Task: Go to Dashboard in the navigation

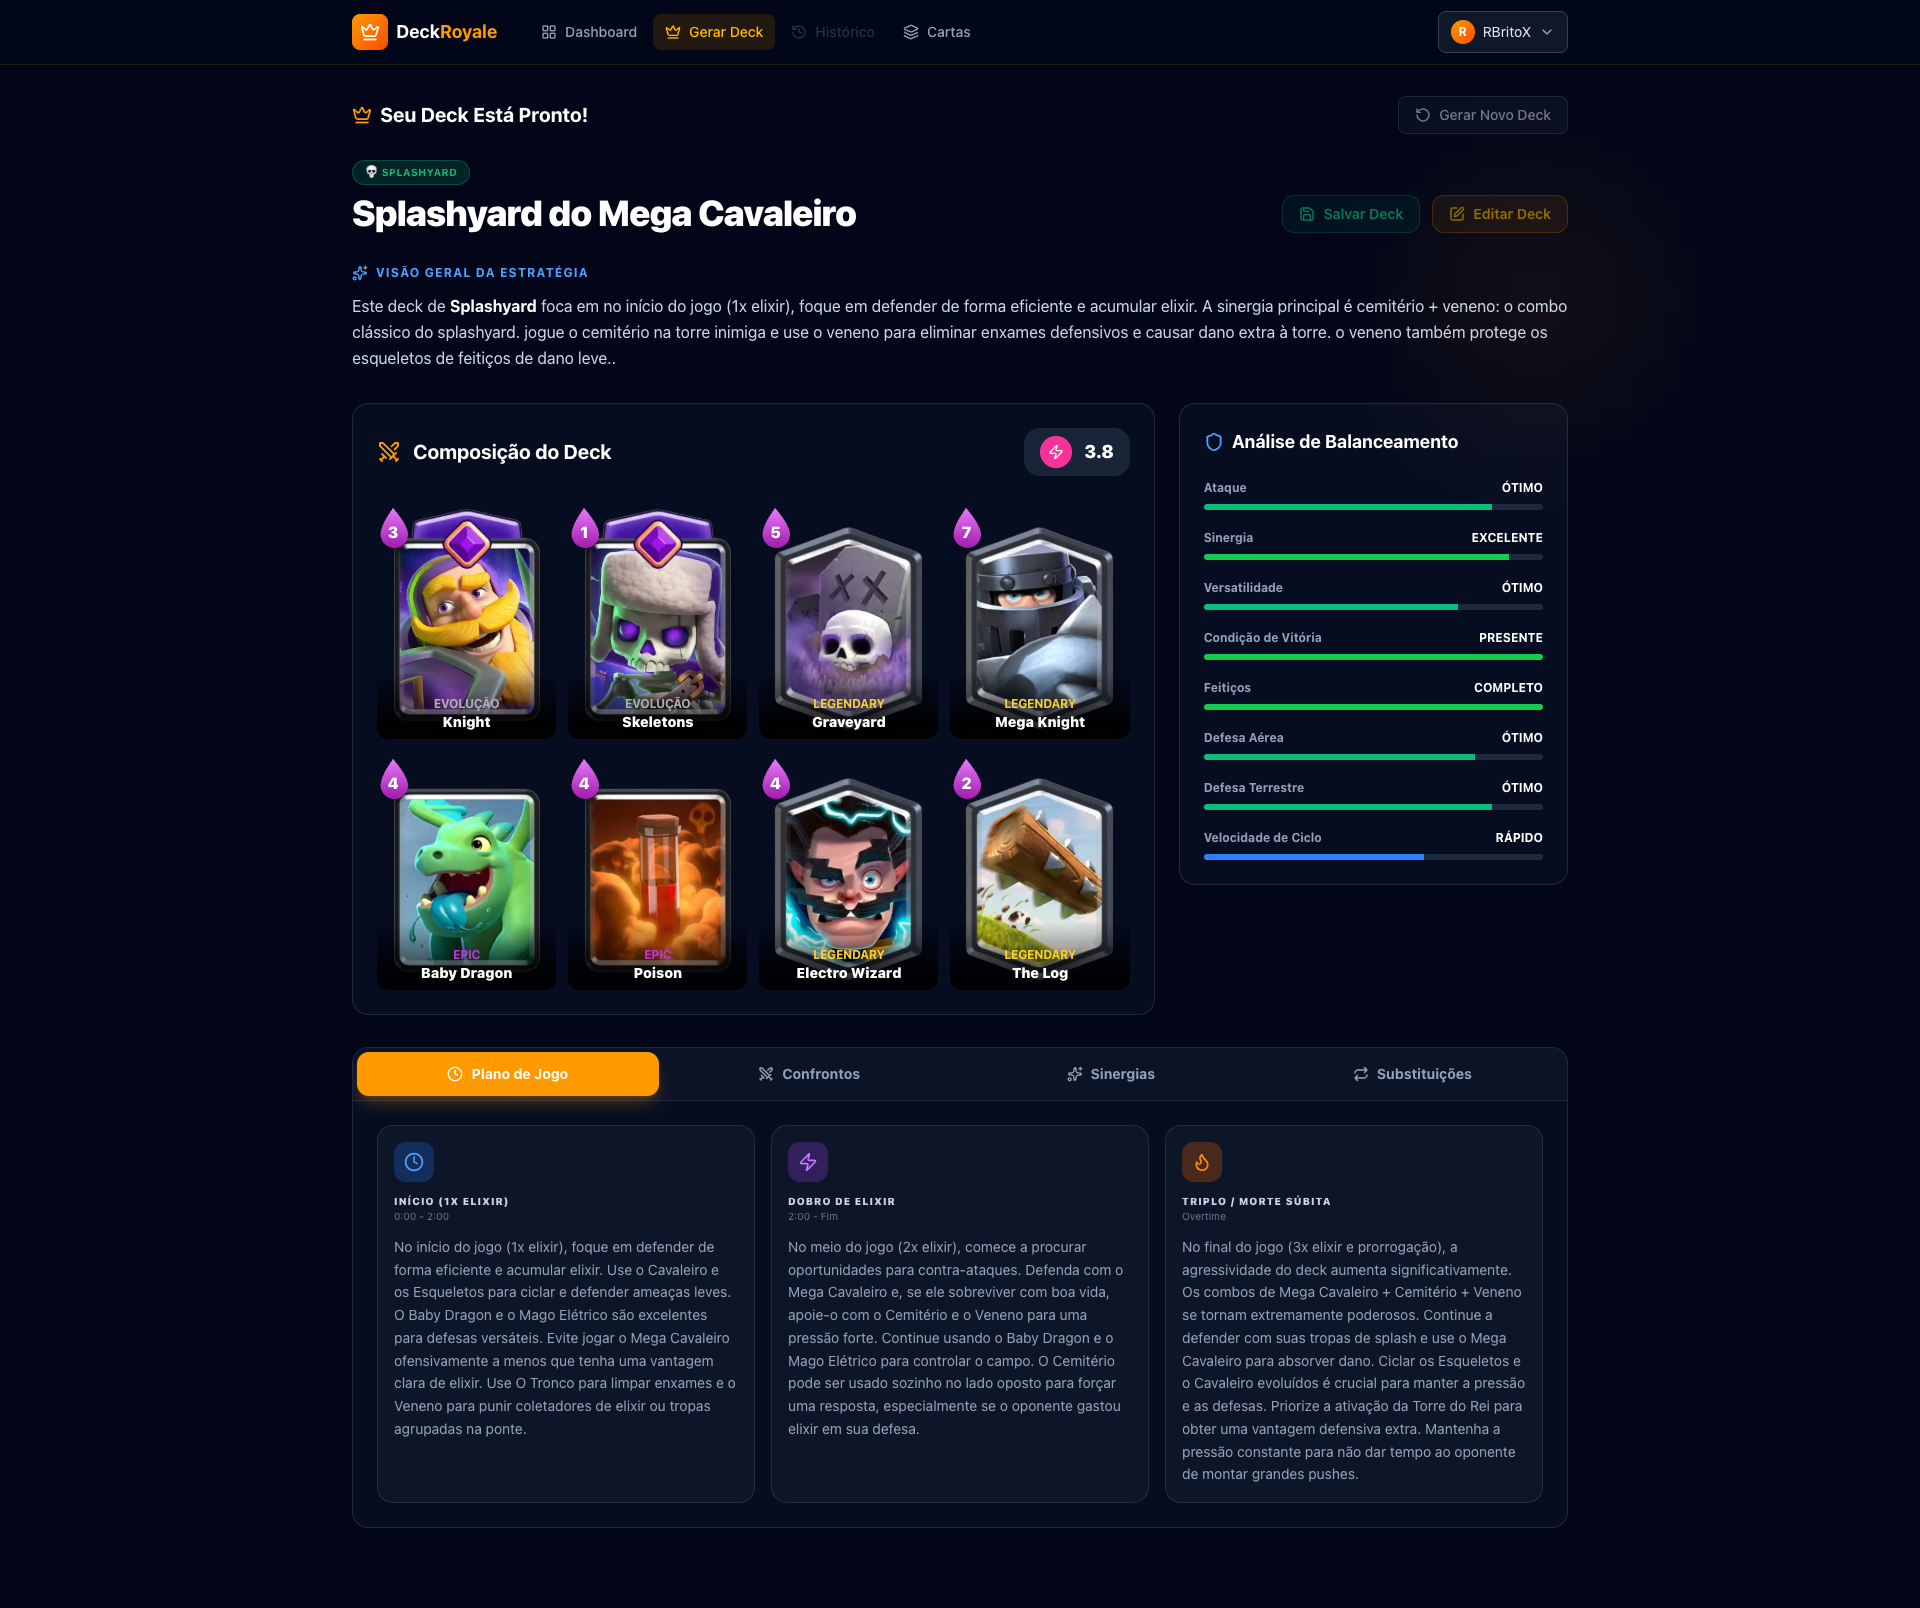Action: click(x=589, y=32)
